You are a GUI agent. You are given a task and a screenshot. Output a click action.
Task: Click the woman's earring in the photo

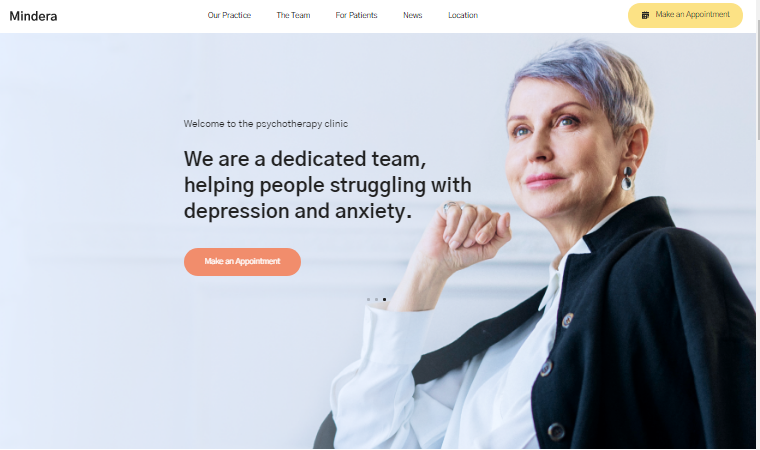click(x=627, y=178)
